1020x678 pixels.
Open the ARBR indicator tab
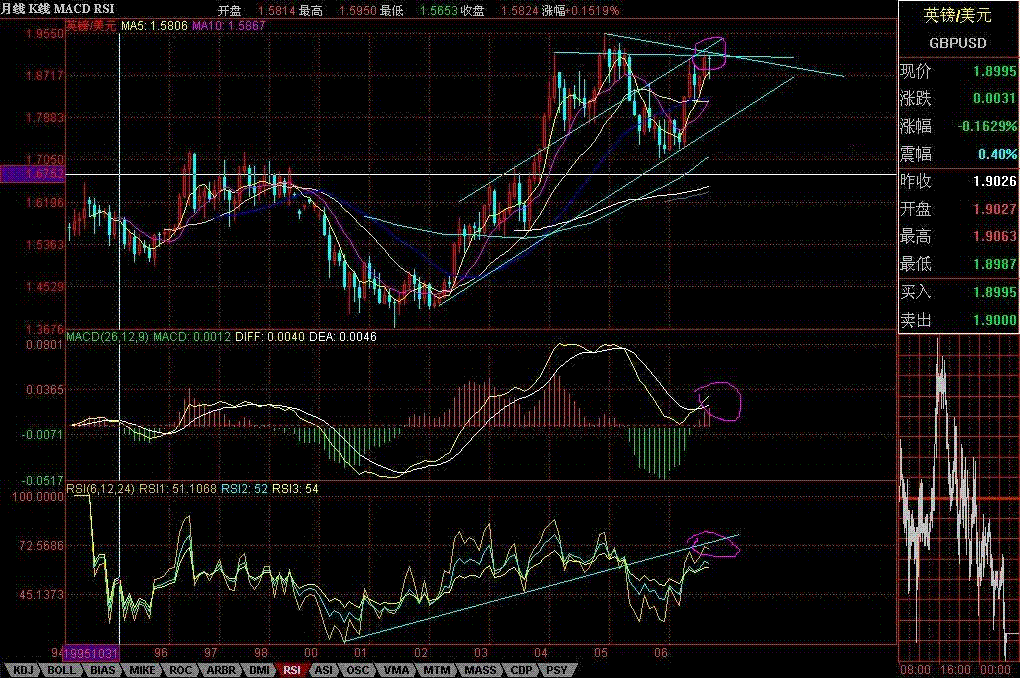[x=220, y=669]
